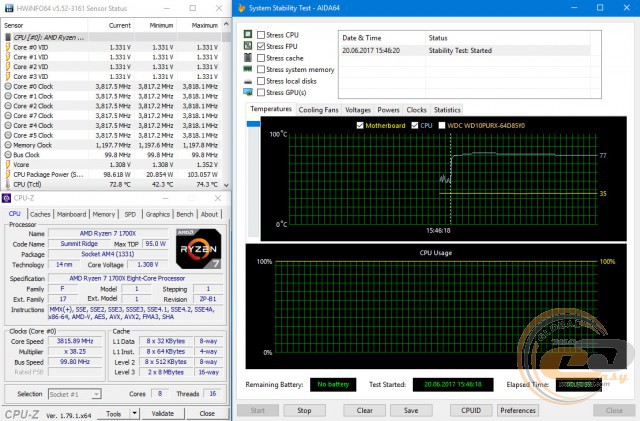Enable the Stress local disks checkbox
Screen dimensions: 640x421
click(261, 81)
